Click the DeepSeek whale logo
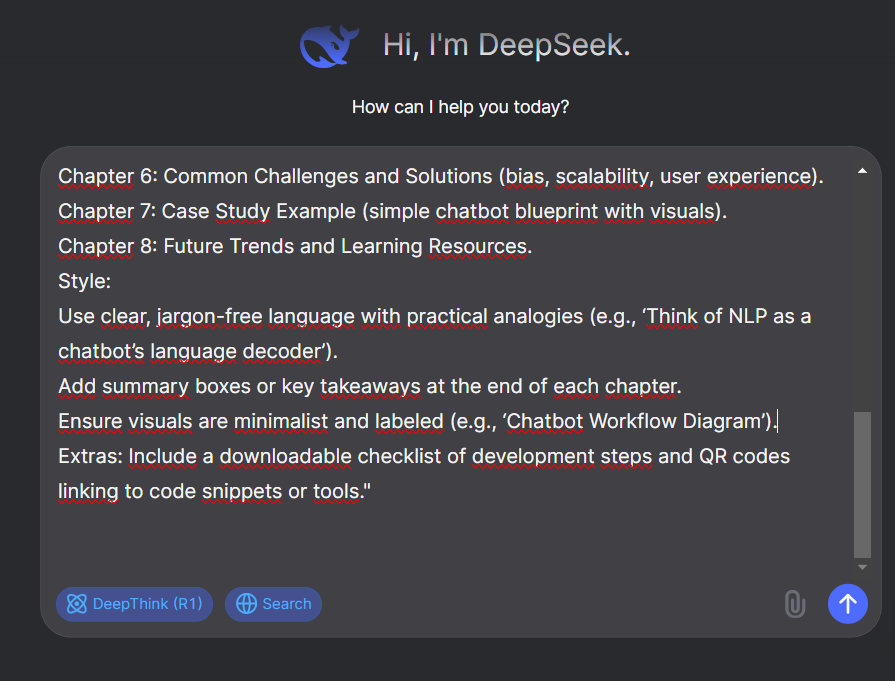 (329, 46)
